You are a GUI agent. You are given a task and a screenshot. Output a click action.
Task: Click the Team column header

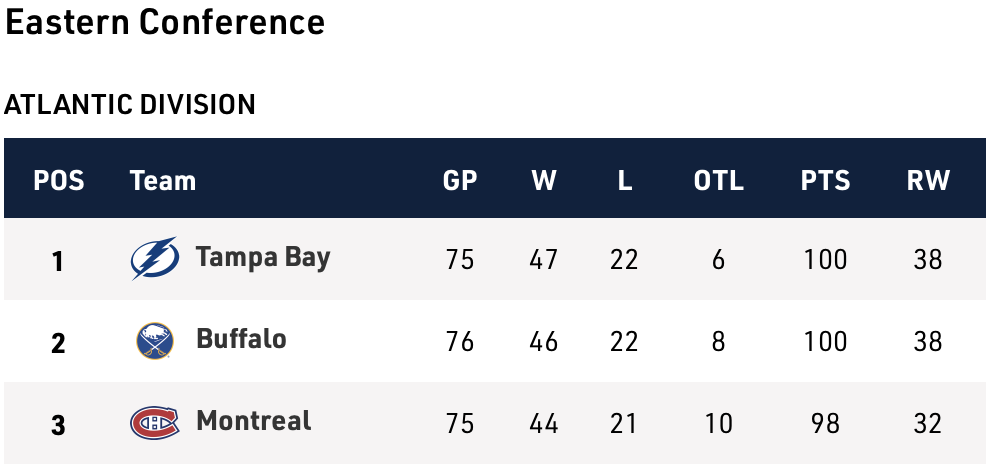click(163, 181)
